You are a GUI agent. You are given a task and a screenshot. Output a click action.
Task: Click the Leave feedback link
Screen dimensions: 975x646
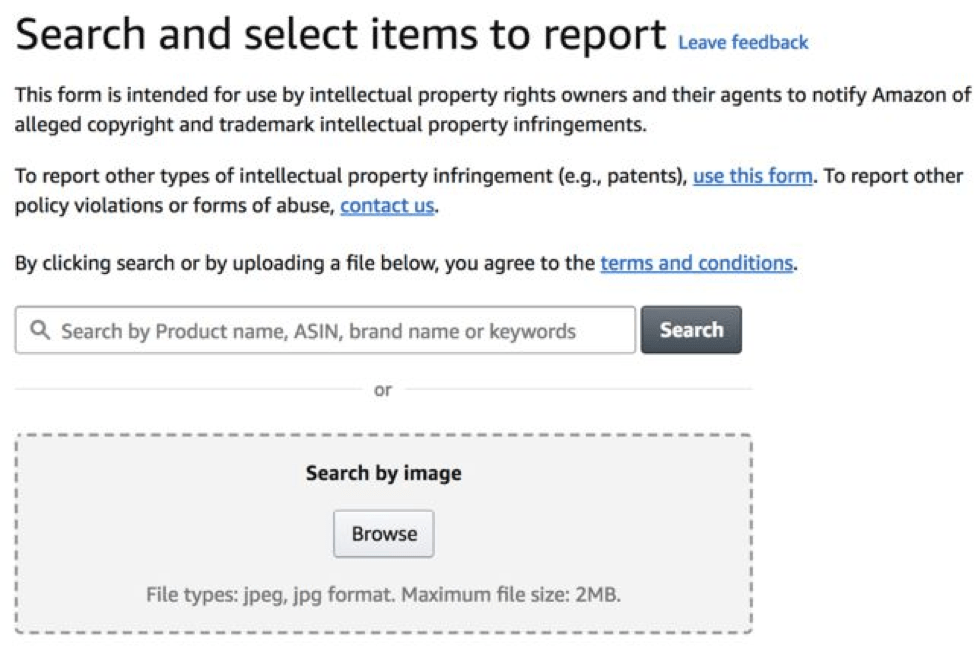tap(743, 42)
